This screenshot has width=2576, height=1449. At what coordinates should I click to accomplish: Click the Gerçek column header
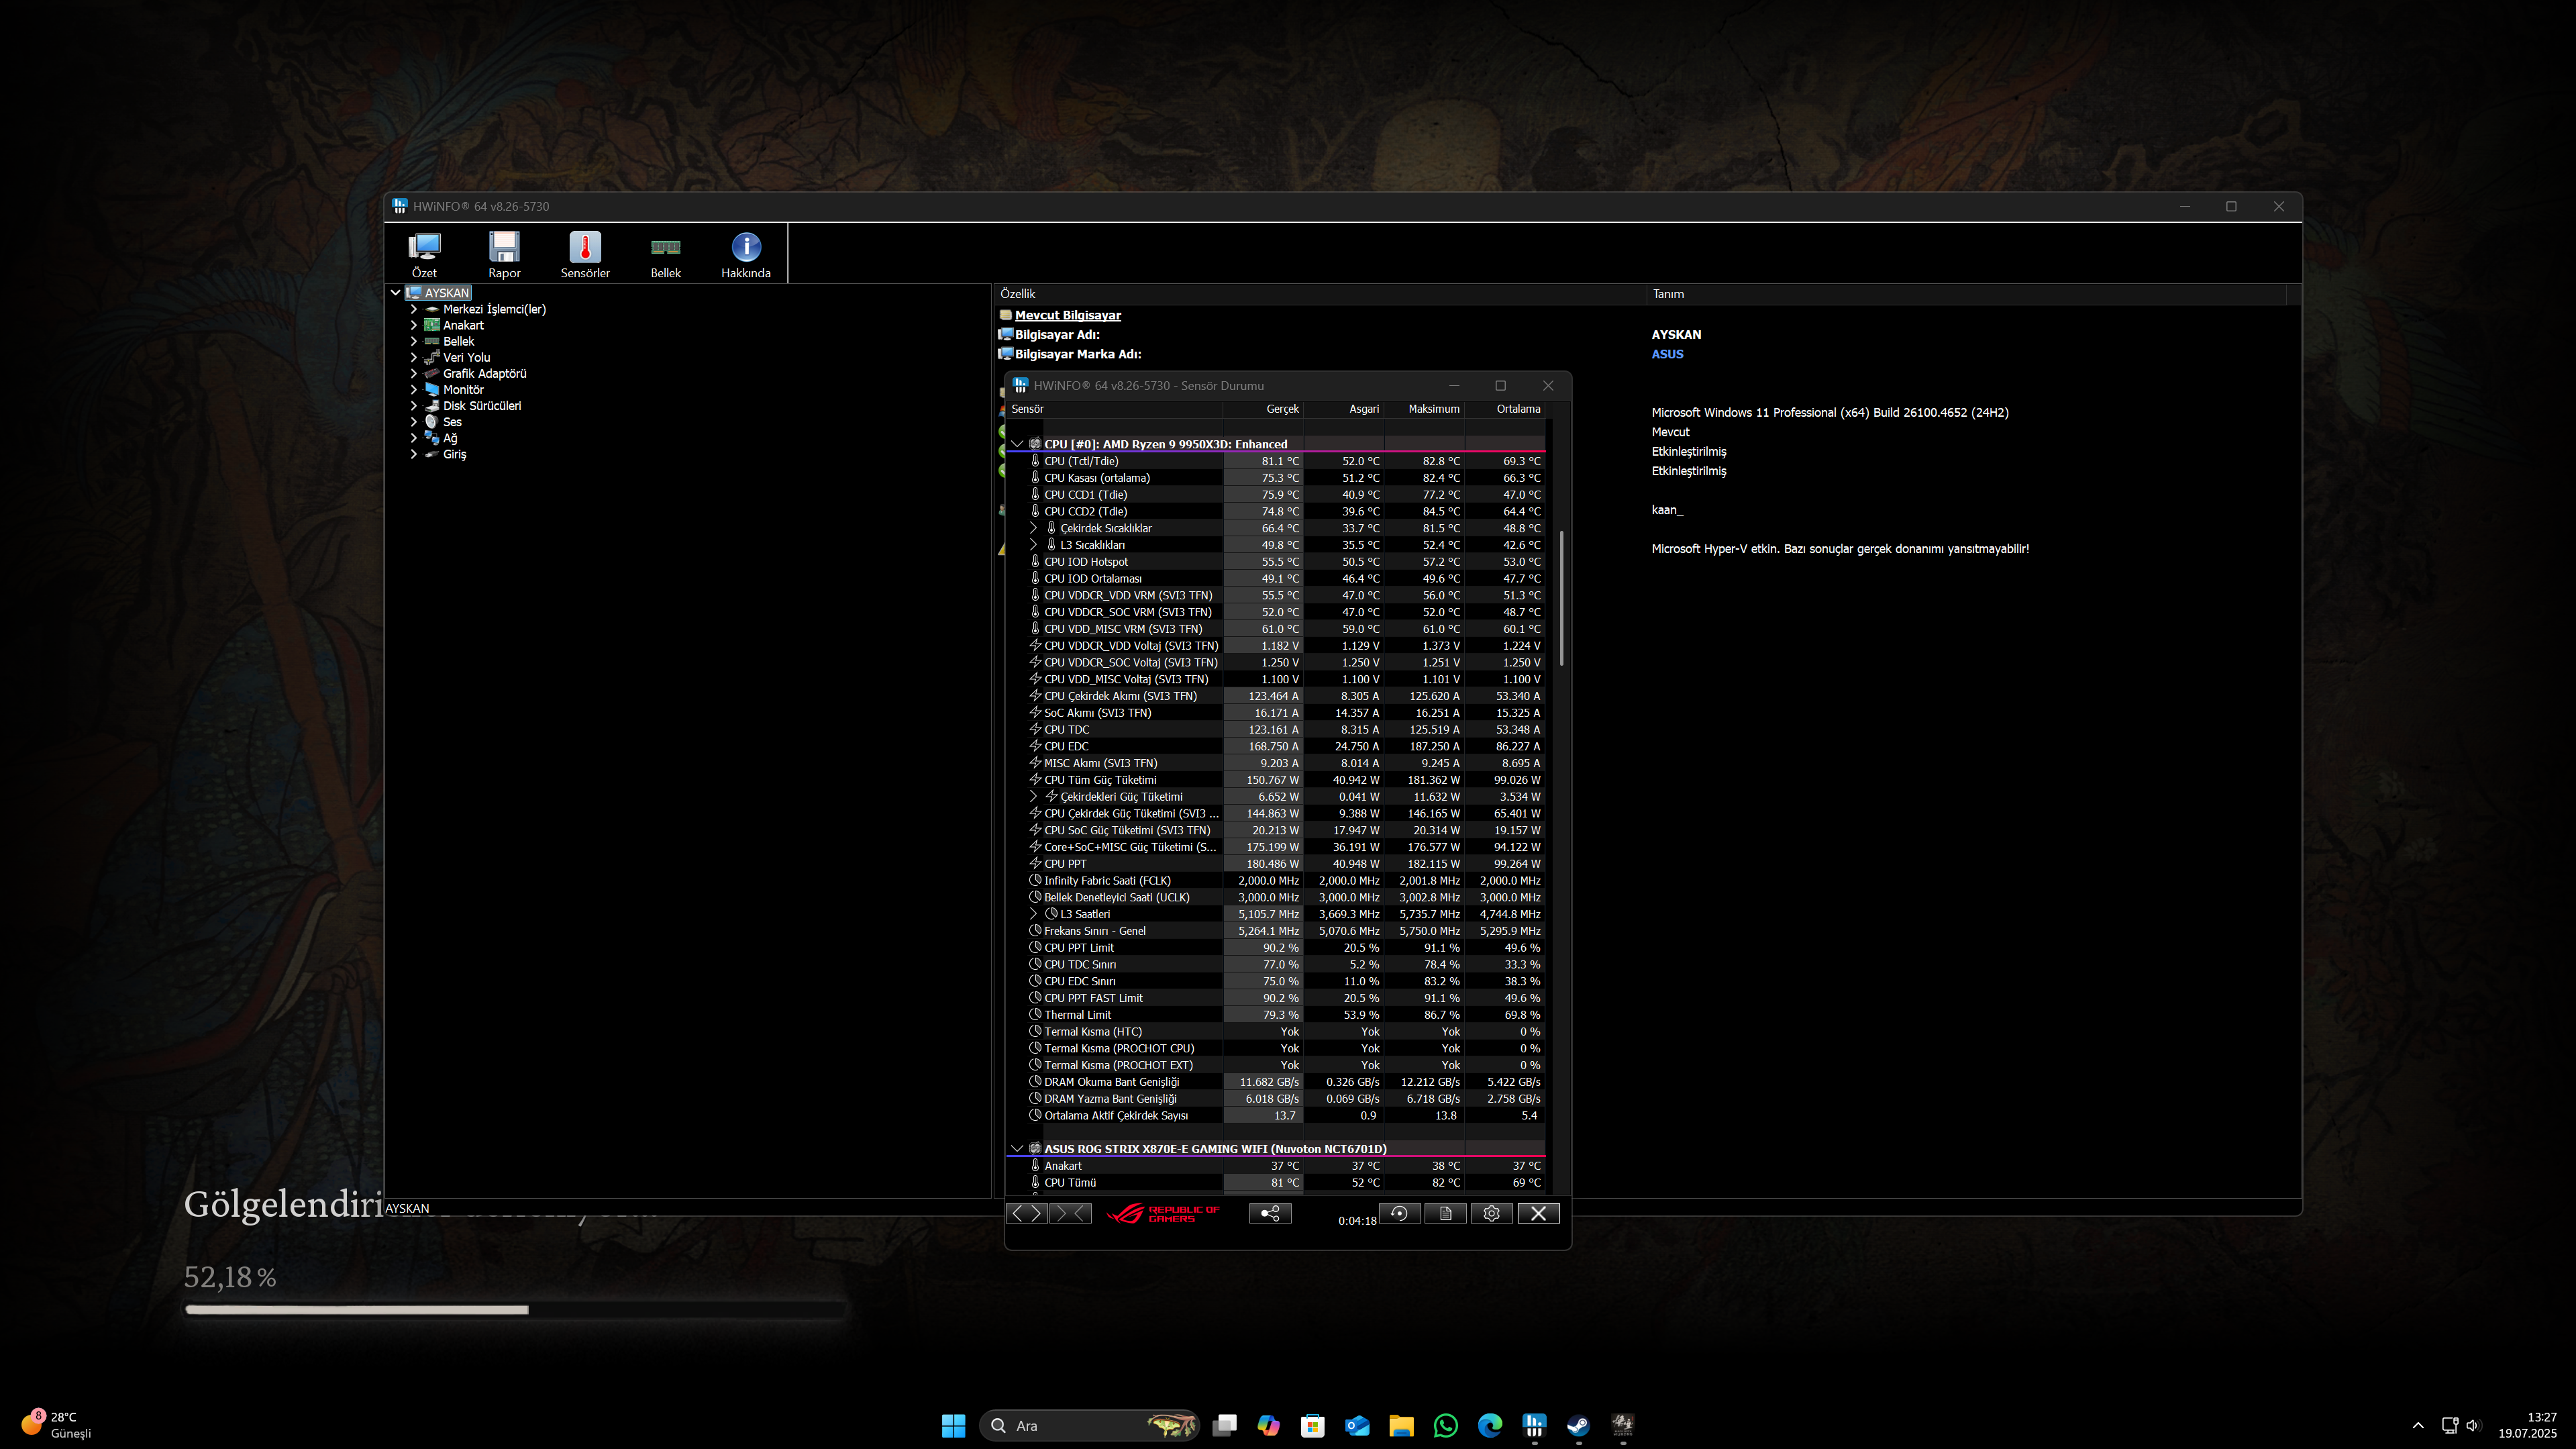[x=1263, y=409]
